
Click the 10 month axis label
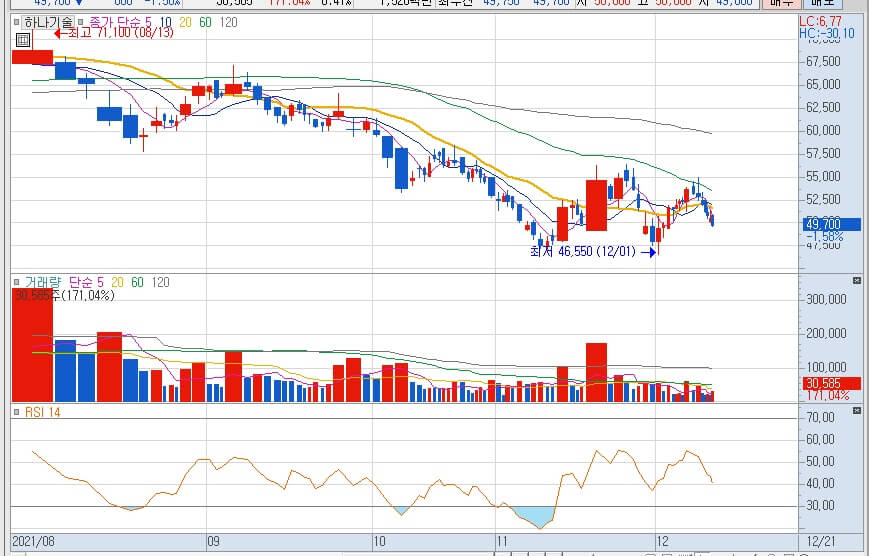[x=380, y=541]
